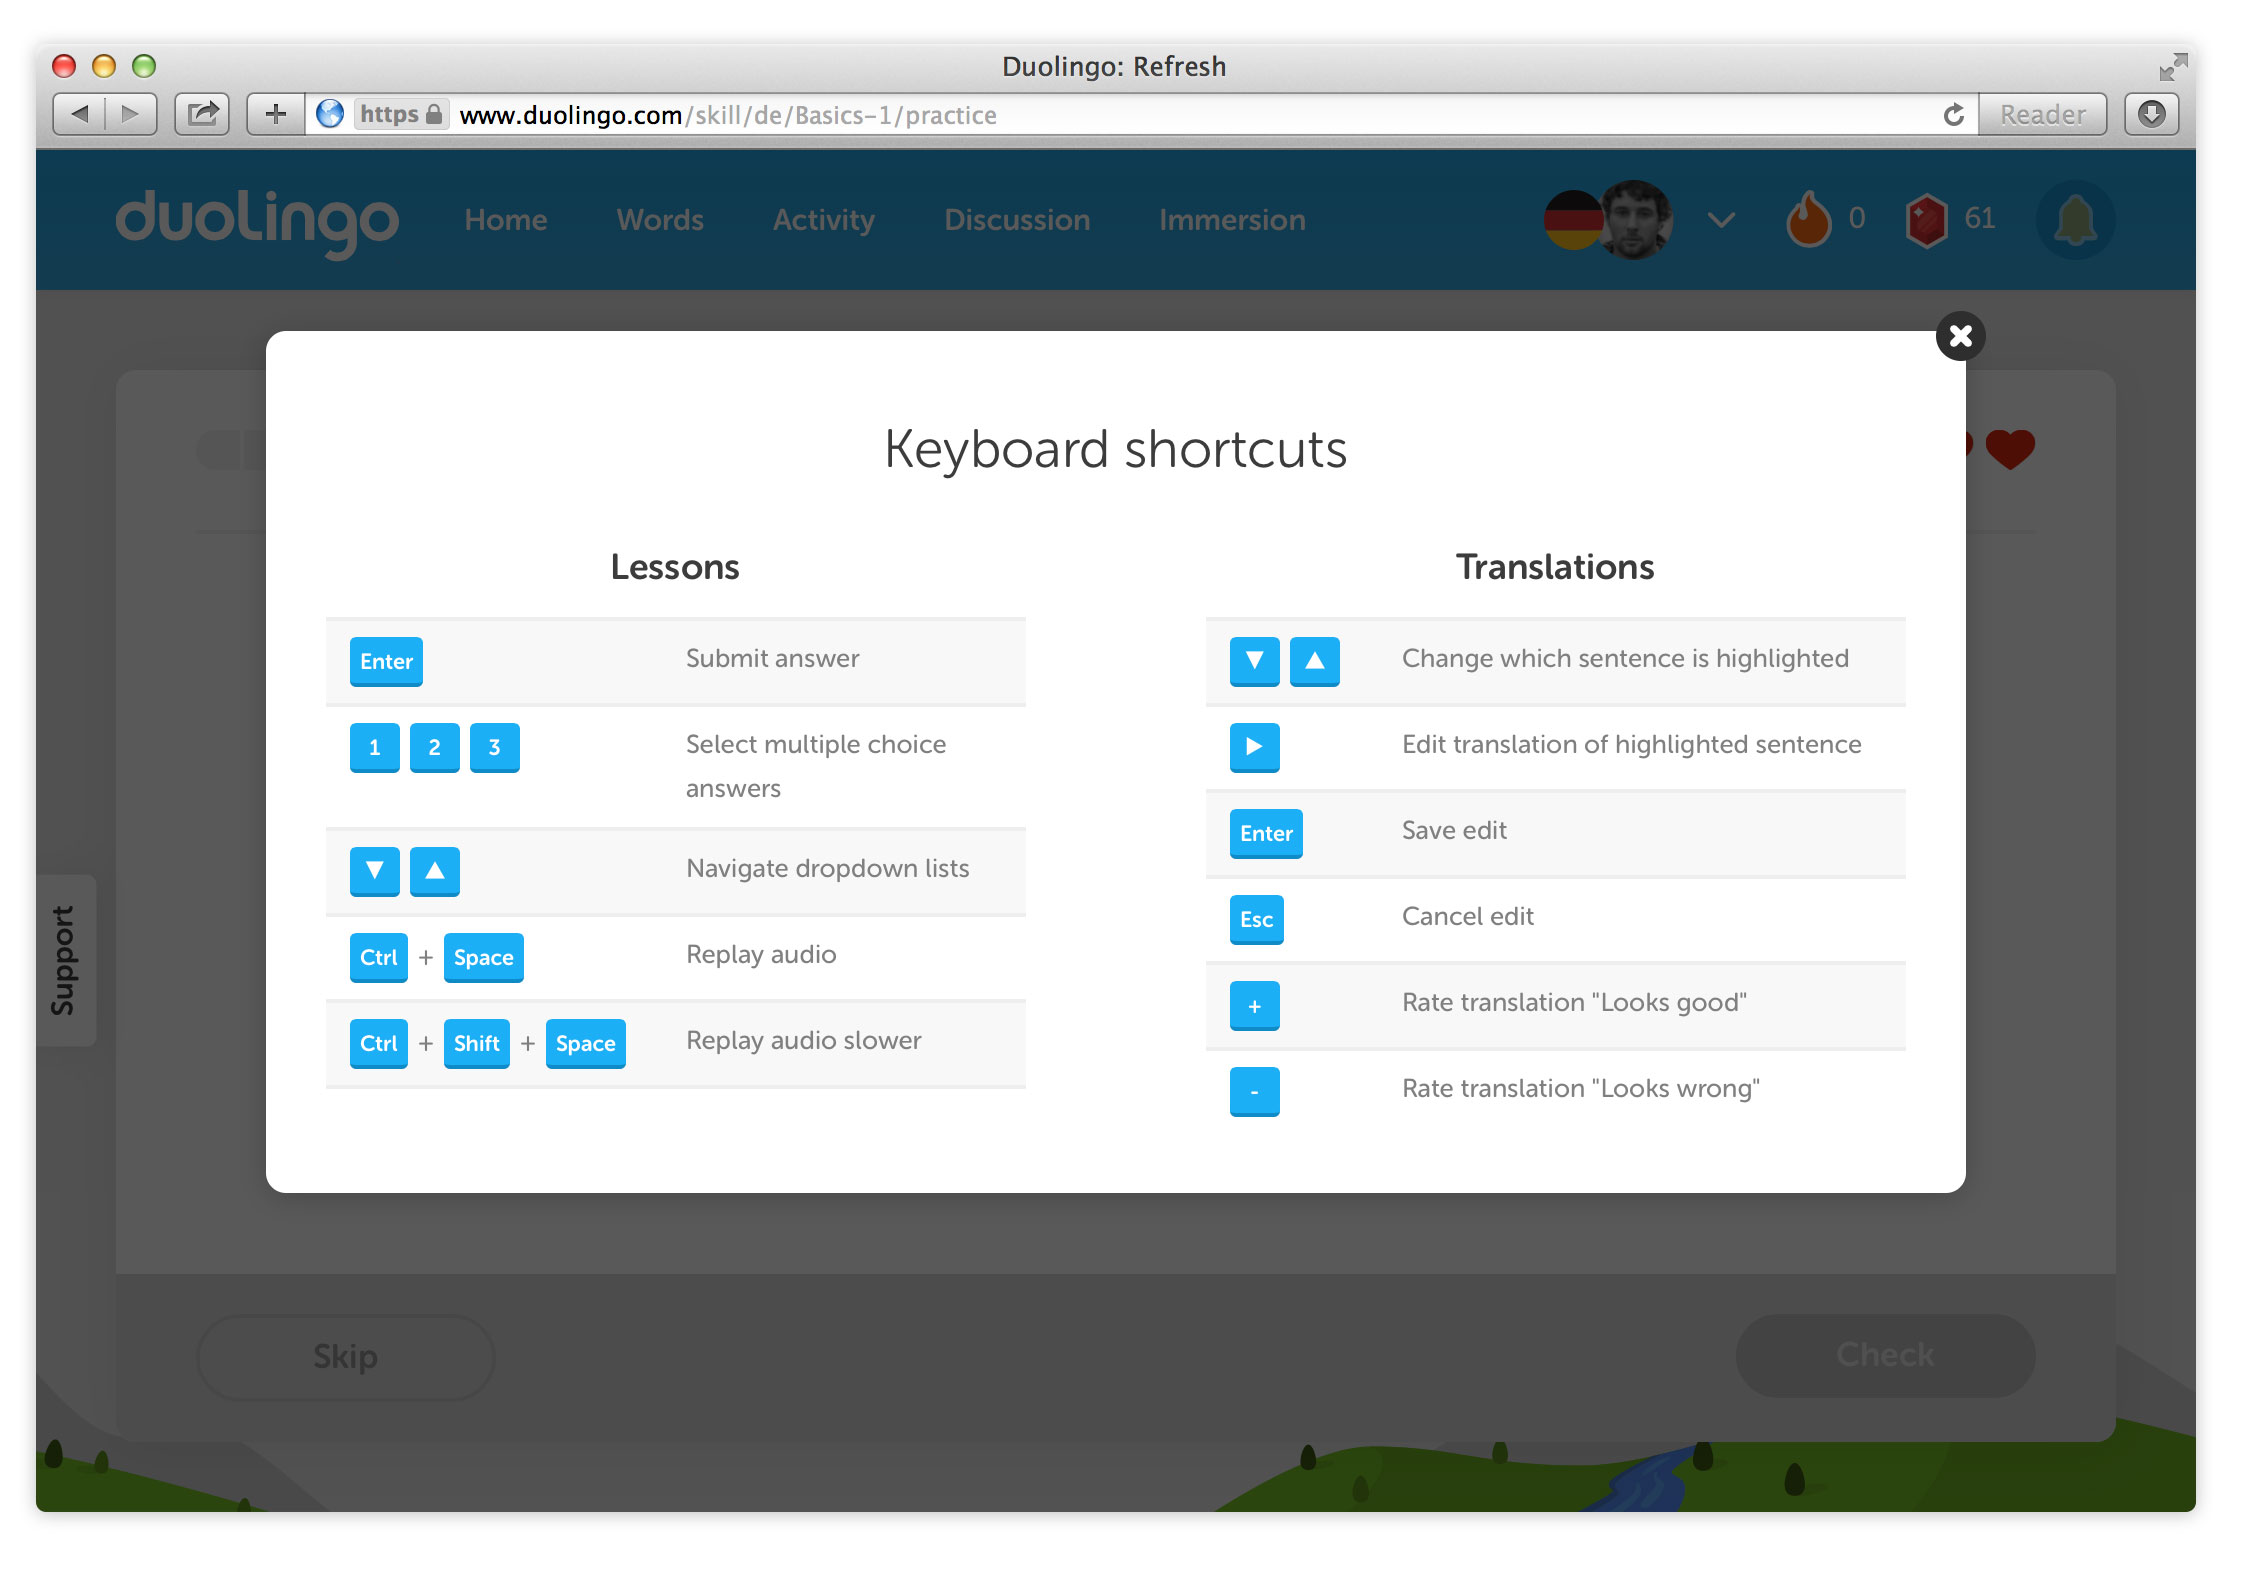Image resolution: width=2245 pixels, height=1587 pixels.
Task: Click the number 2 key badge
Action: point(435,748)
